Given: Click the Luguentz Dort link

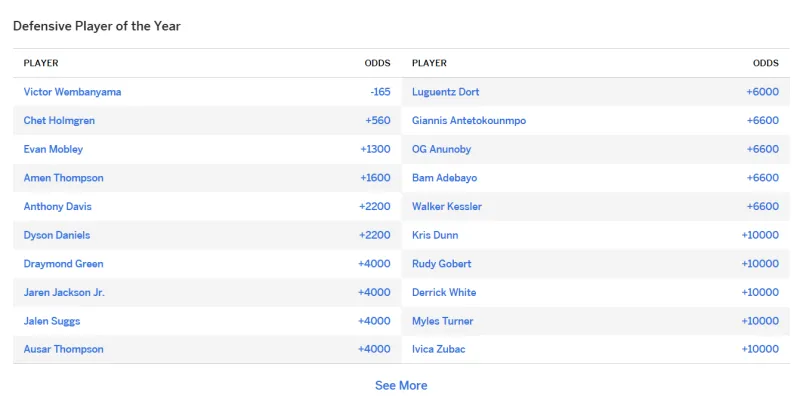Looking at the screenshot, I should [x=445, y=92].
